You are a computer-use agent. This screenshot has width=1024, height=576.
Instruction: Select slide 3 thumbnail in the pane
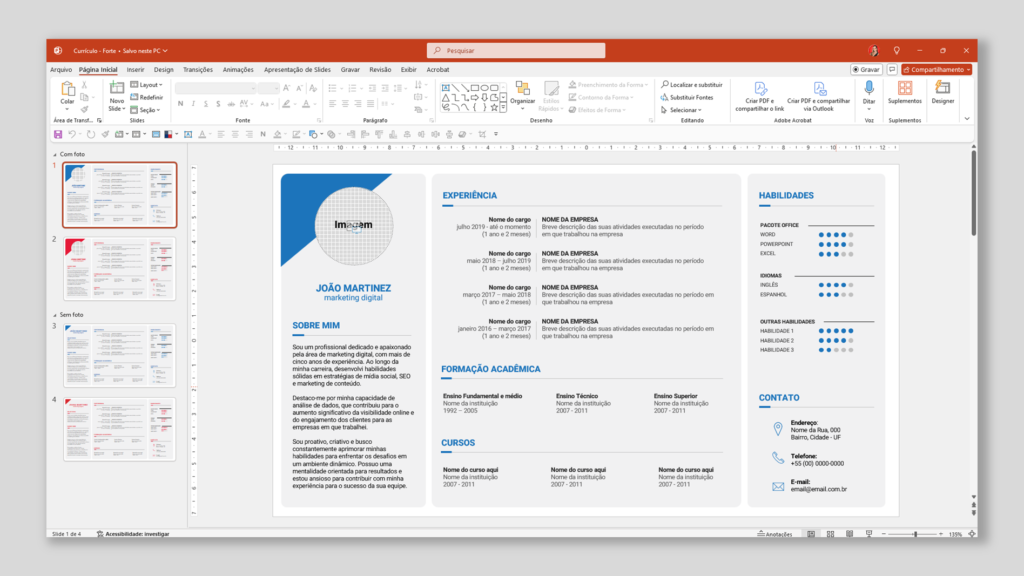tap(119, 355)
